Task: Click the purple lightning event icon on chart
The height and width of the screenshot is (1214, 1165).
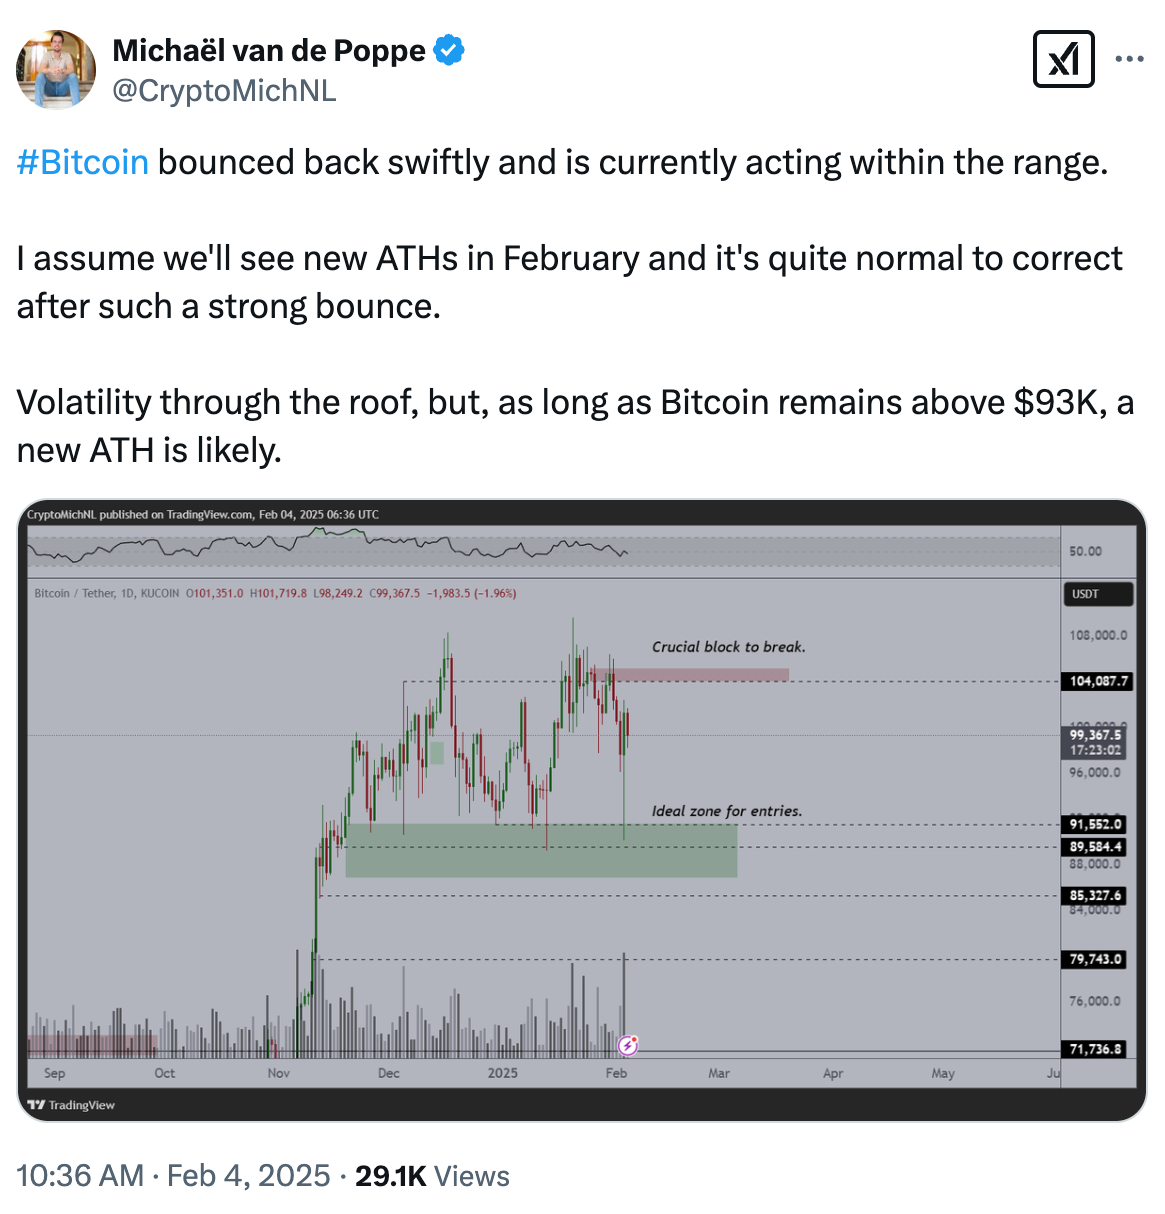Action: tap(628, 1046)
